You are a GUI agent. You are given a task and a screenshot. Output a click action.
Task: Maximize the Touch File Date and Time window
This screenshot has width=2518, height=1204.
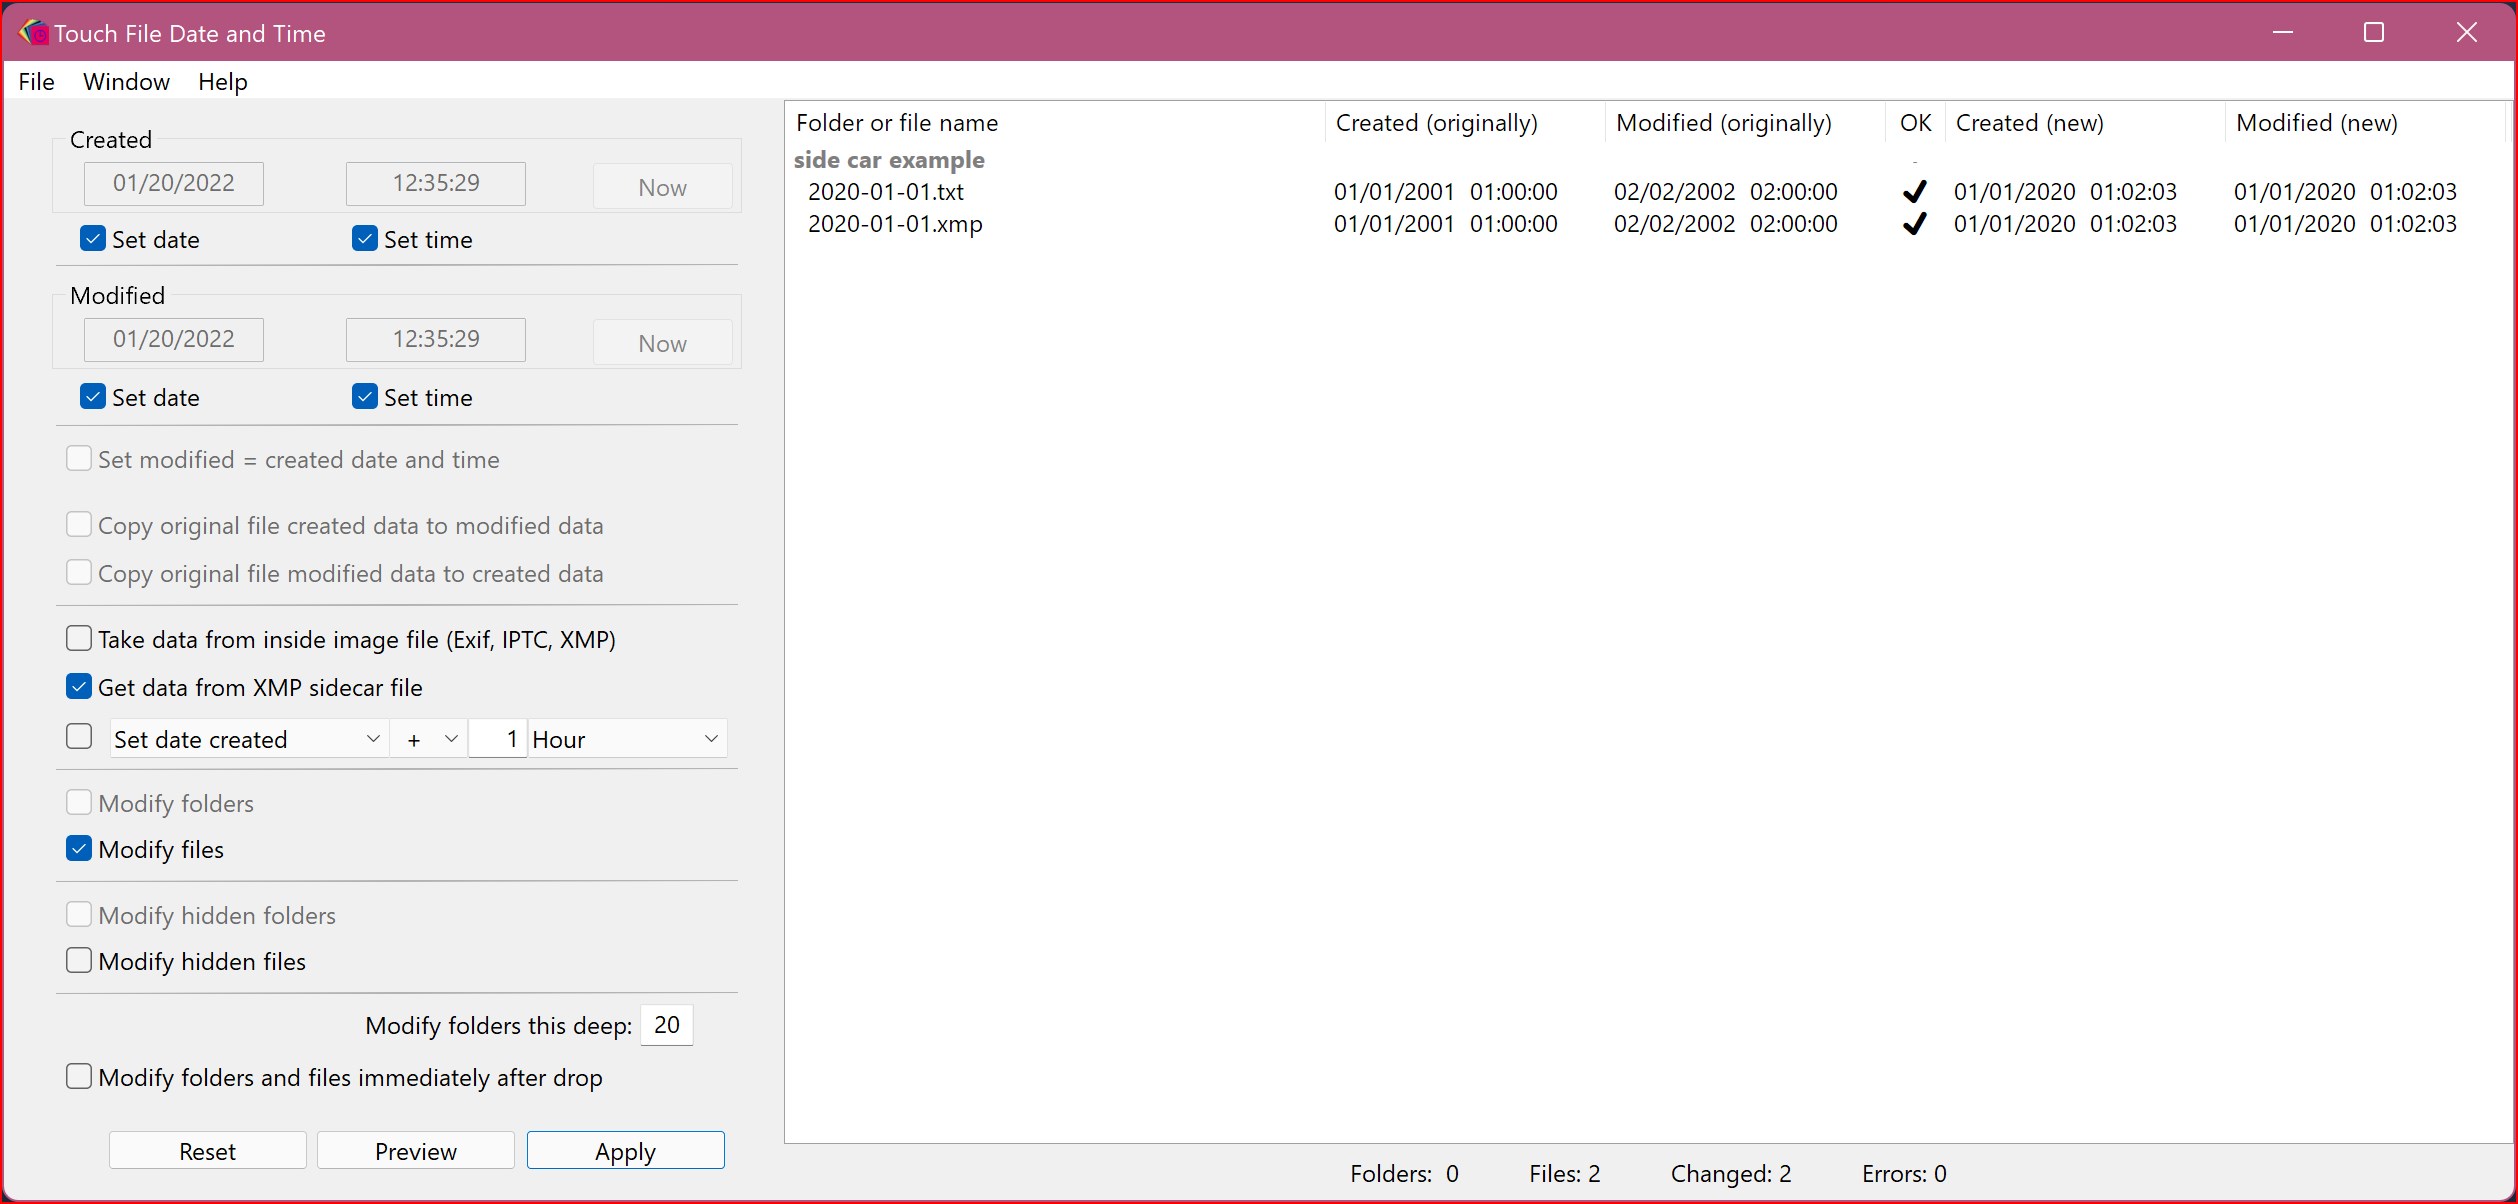[x=2374, y=32]
